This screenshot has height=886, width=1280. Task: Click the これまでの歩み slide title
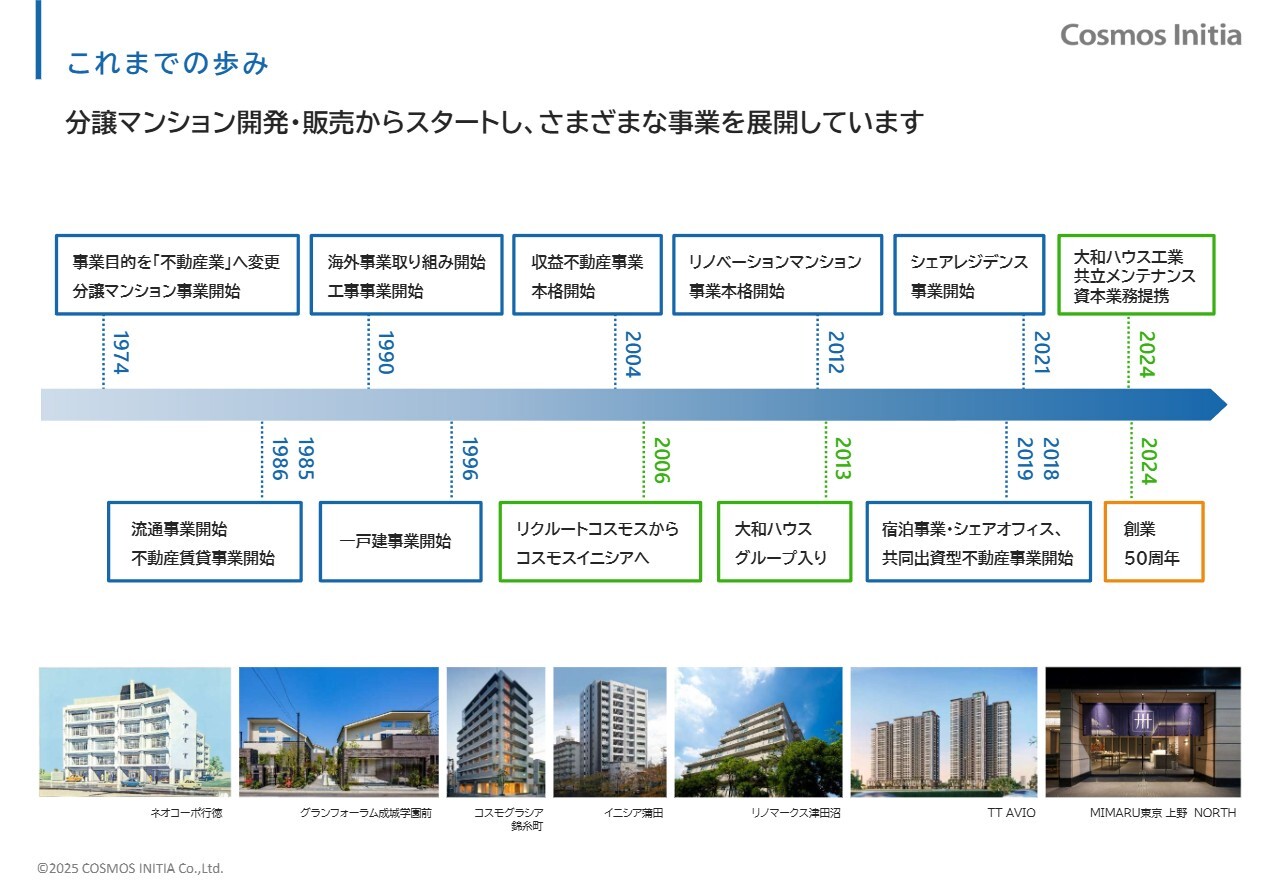[167, 63]
